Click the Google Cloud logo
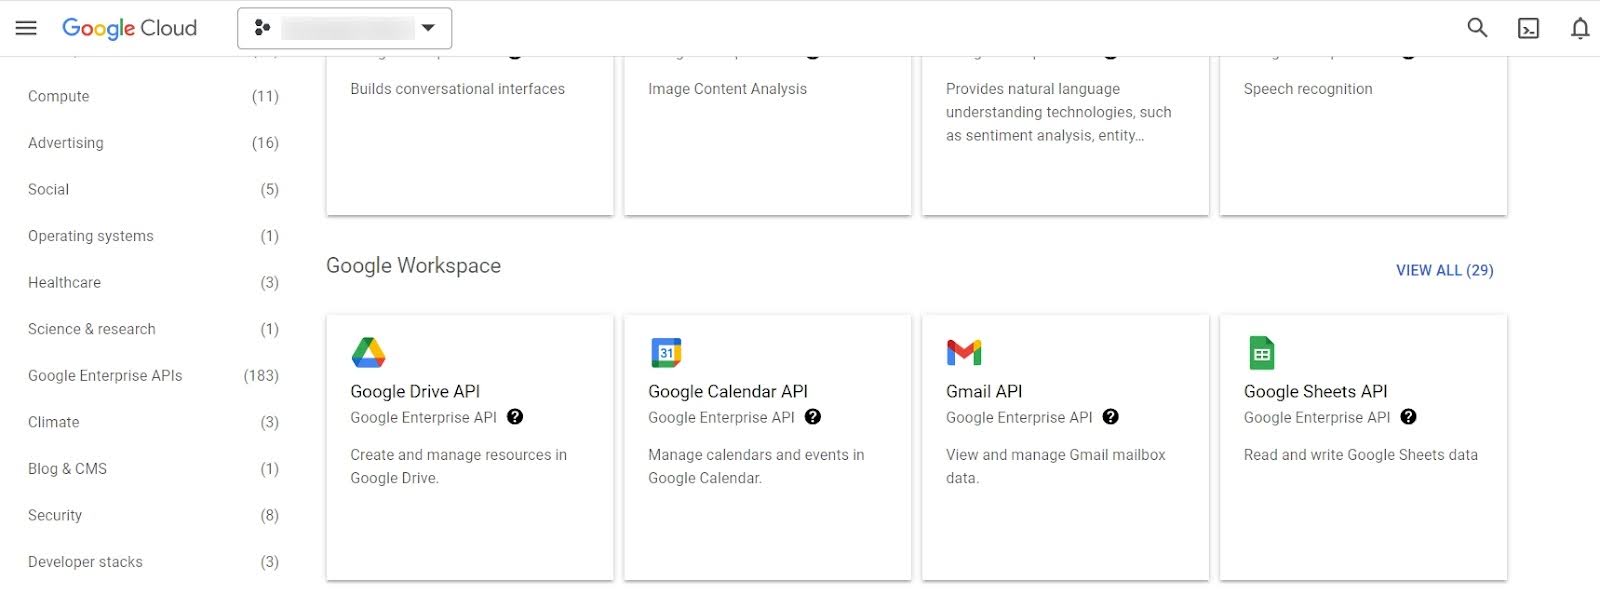Viewport: 1600px width, 595px height. coord(130,28)
